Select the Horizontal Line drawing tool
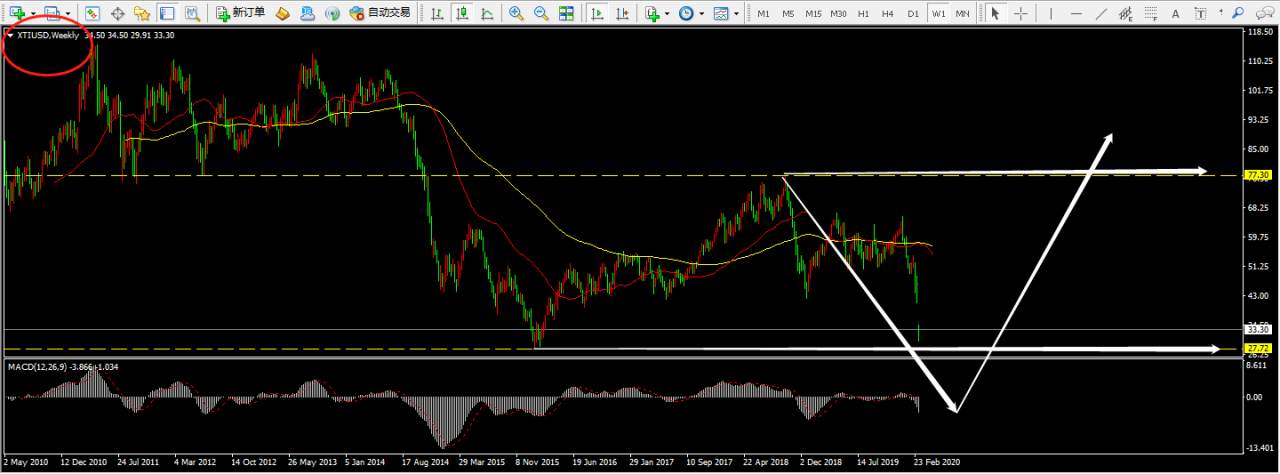This screenshot has width=1280, height=474. 1076,13
